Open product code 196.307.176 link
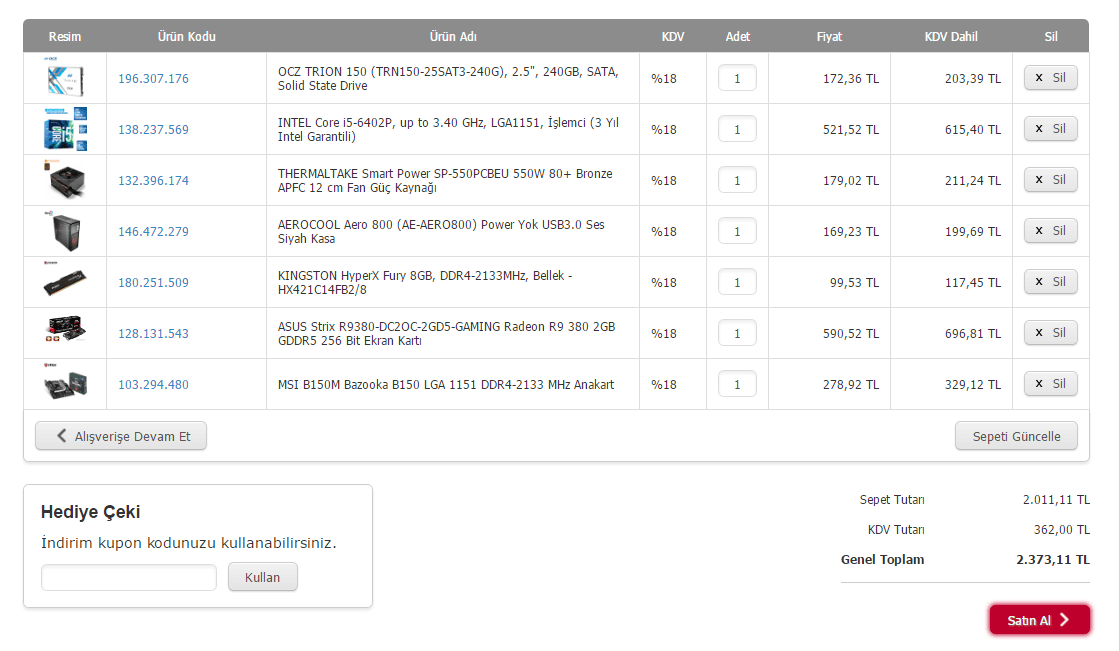This screenshot has width=1119, height=651. (x=153, y=79)
